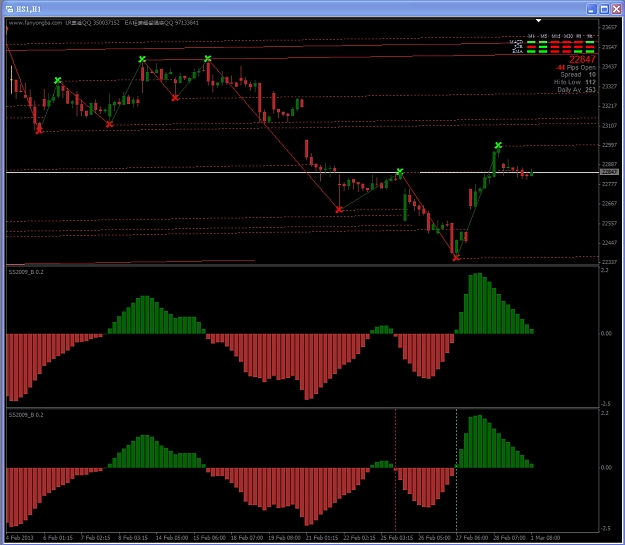The width and height of the screenshot is (625, 545).
Task: Maximize the HS1,H1 chart window
Action: tap(604, 9)
